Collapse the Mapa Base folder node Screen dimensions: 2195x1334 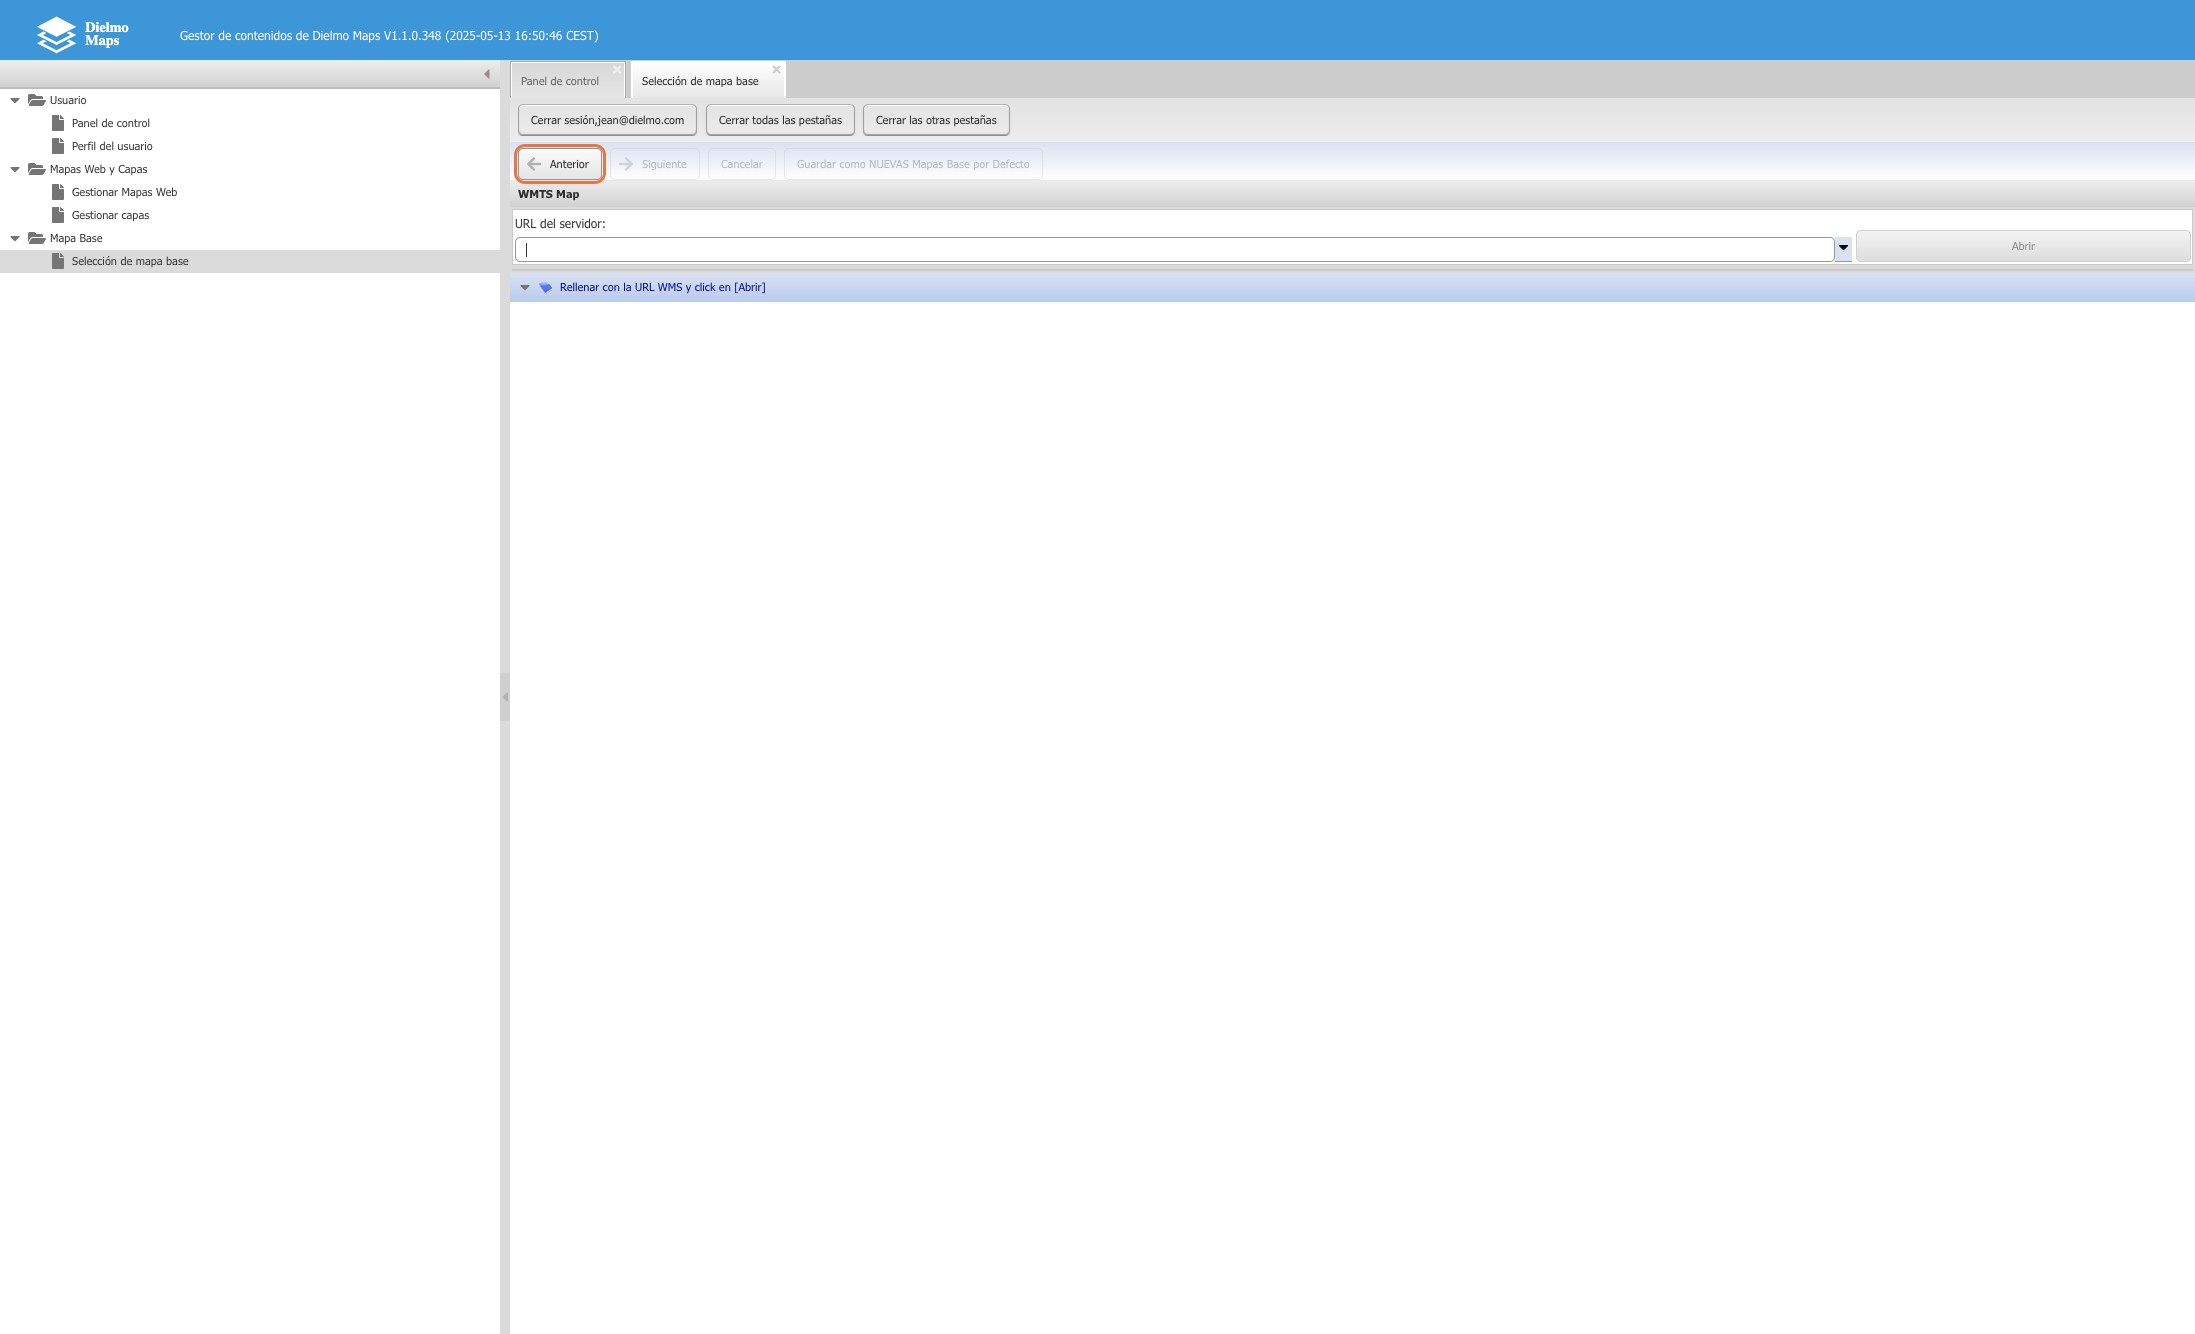[x=15, y=238]
